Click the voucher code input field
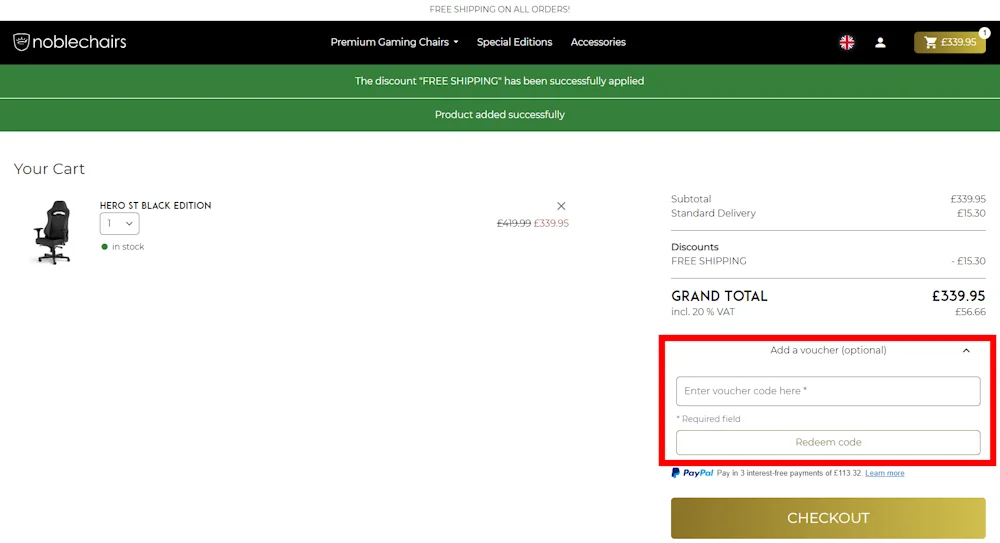Viewport: 1000px width, 543px height. pyautogui.click(x=828, y=391)
